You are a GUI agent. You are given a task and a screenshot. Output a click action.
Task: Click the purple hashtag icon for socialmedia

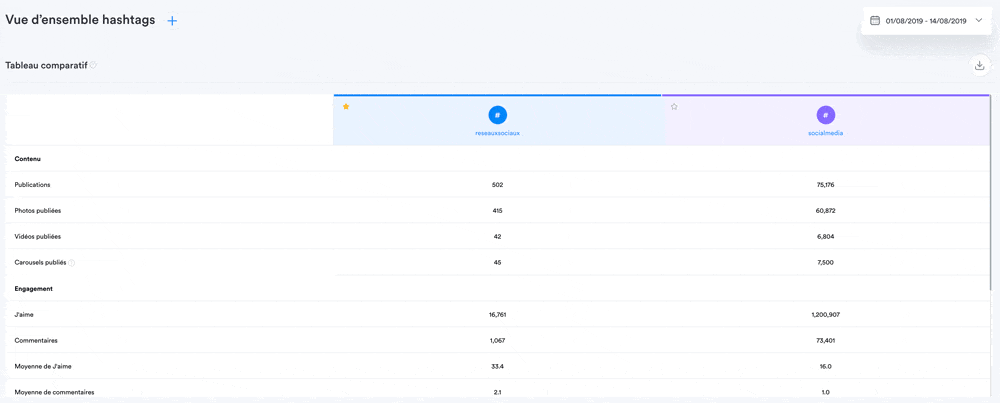coord(825,115)
